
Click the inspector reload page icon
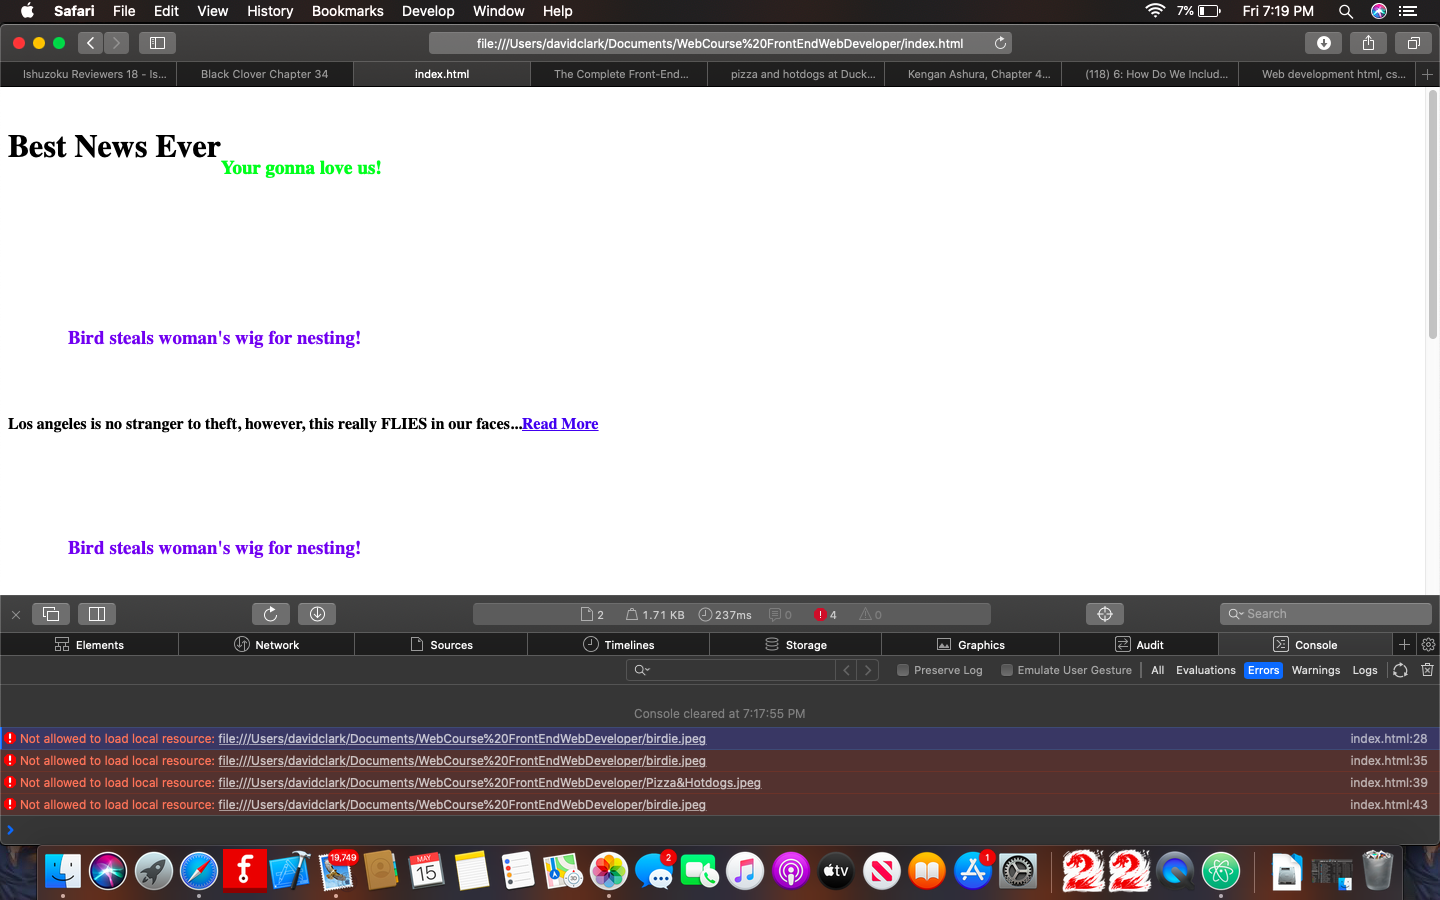click(x=270, y=614)
